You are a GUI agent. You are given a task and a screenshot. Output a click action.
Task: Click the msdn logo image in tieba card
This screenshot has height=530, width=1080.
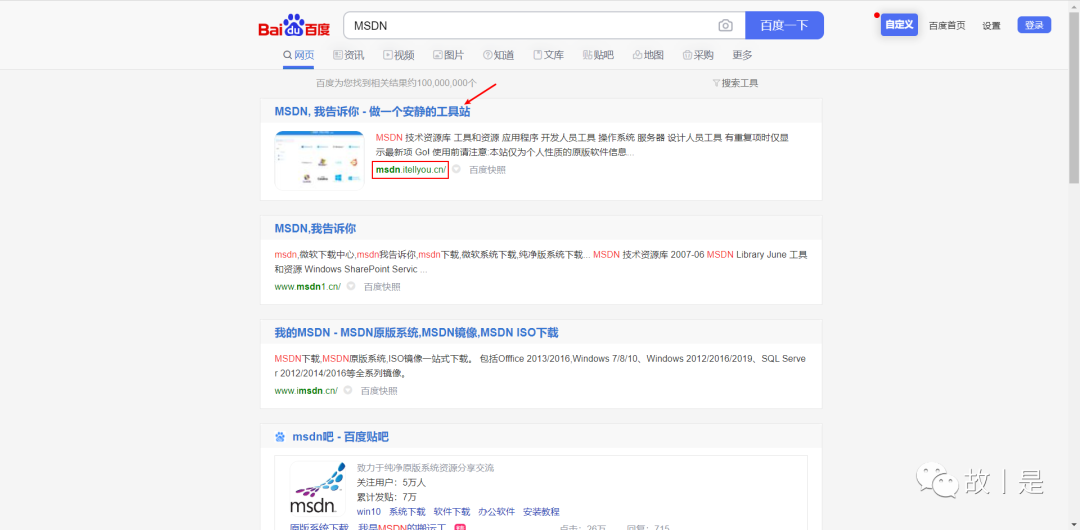[x=318, y=490]
